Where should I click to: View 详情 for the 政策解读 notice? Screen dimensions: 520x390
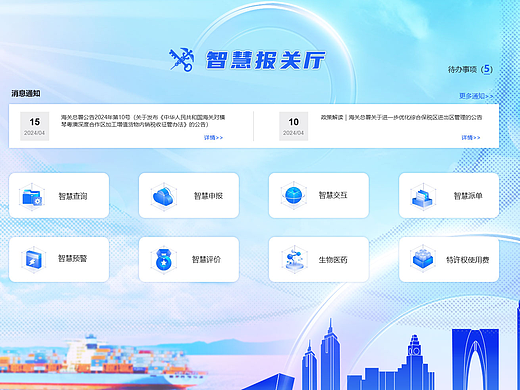[x=471, y=137]
